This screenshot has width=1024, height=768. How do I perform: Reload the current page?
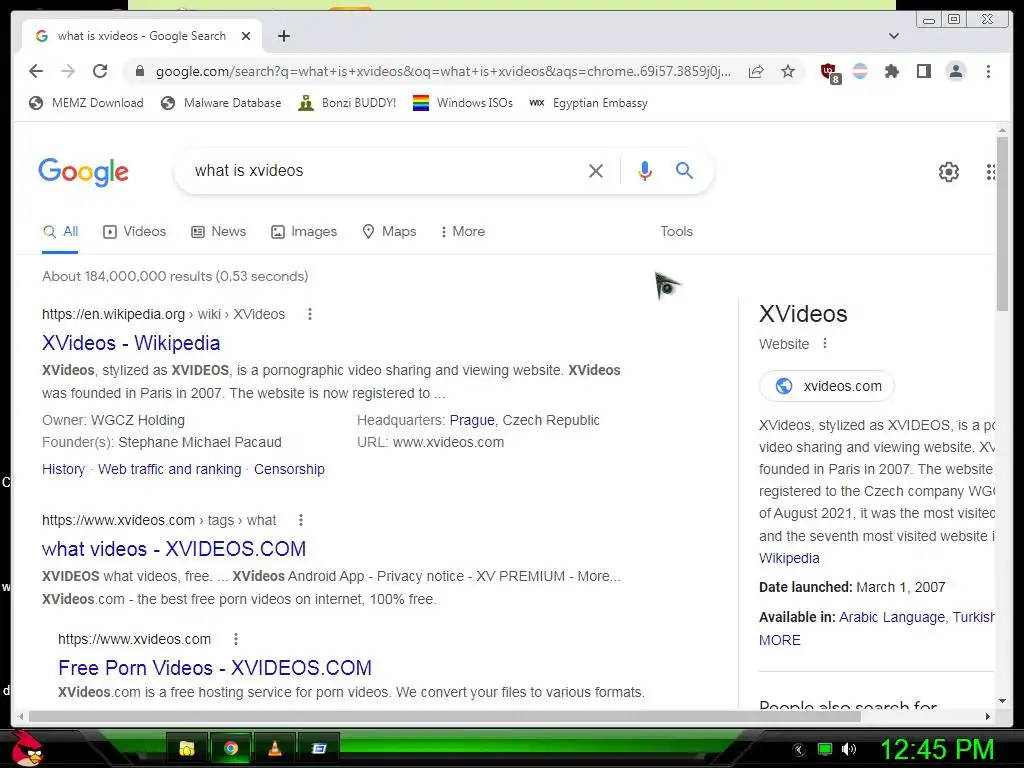tap(100, 71)
